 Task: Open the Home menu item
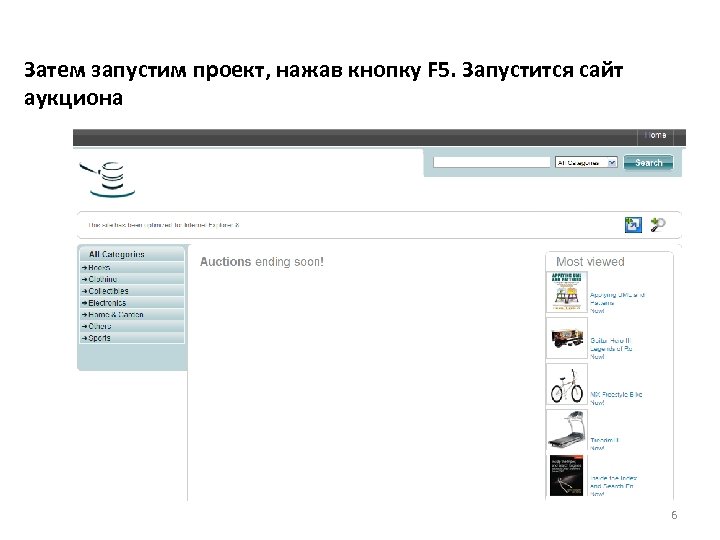pos(655,135)
